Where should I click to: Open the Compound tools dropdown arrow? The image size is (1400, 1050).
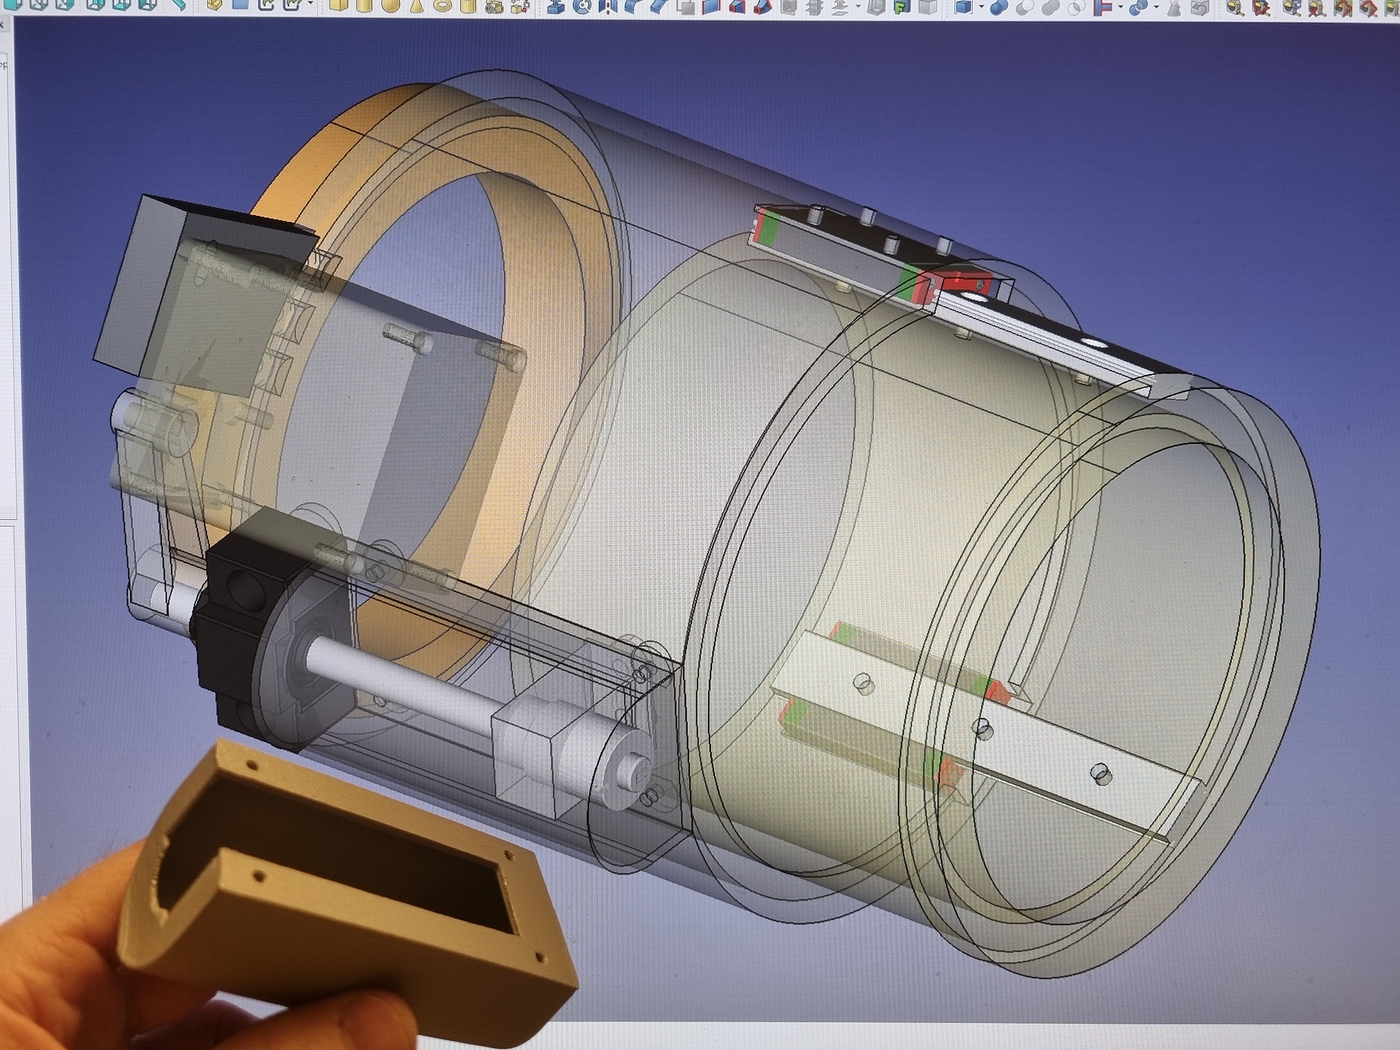[x=981, y=6]
